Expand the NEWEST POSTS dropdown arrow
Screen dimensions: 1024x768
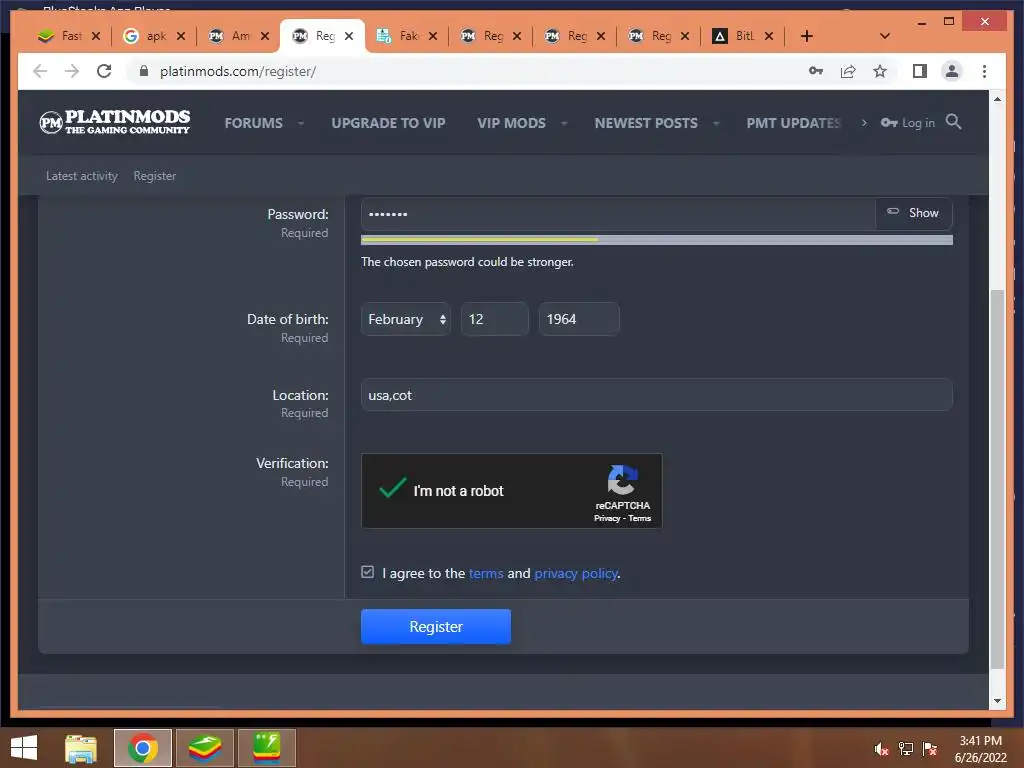click(716, 123)
